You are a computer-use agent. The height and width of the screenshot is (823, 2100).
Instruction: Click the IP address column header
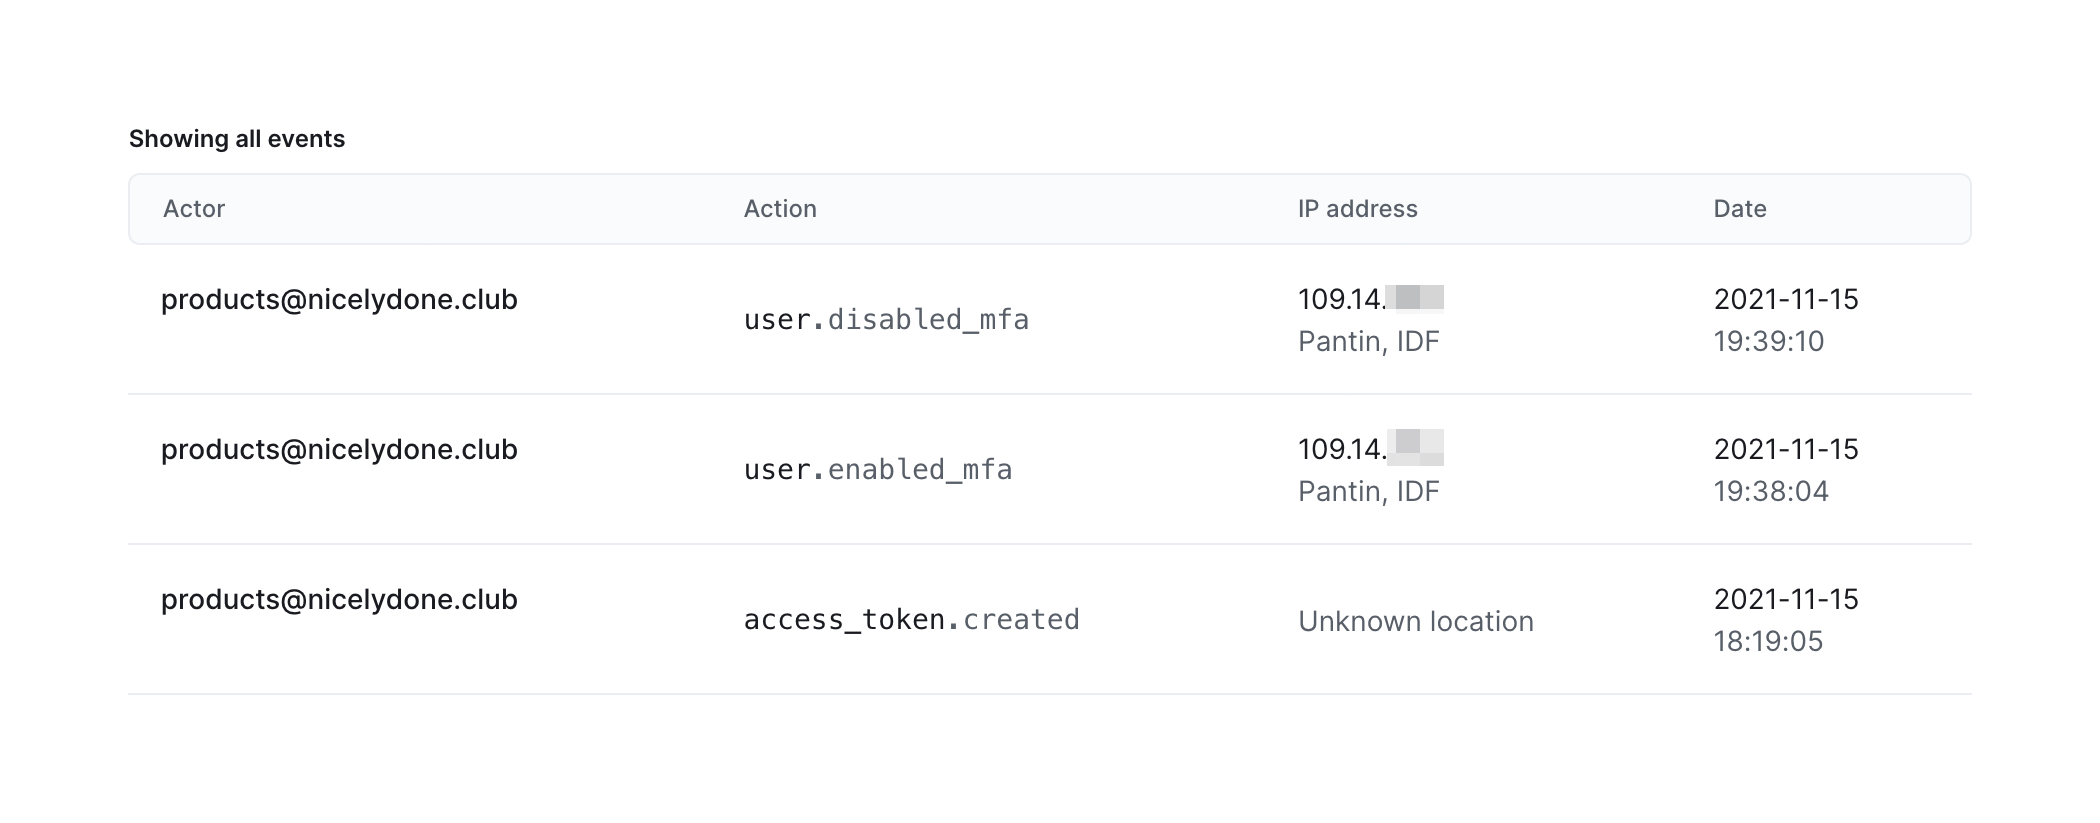pyautogui.click(x=1357, y=208)
